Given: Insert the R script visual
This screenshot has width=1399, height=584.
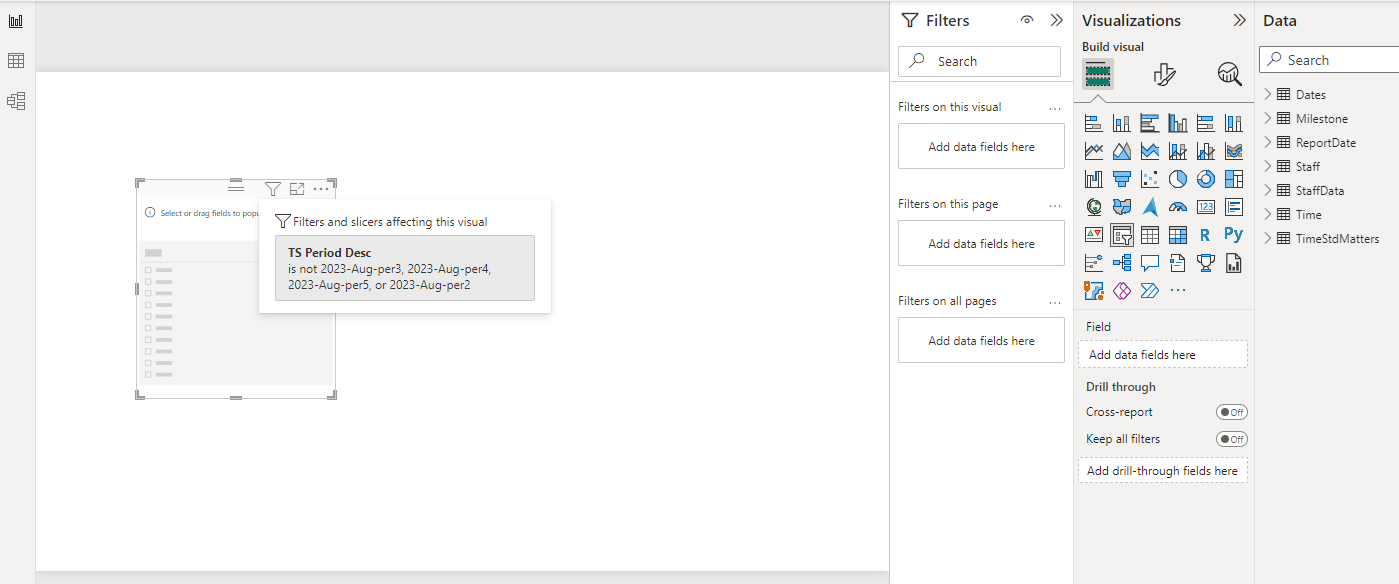Looking at the screenshot, I should pyautogui.click(x=1206, y=235).
